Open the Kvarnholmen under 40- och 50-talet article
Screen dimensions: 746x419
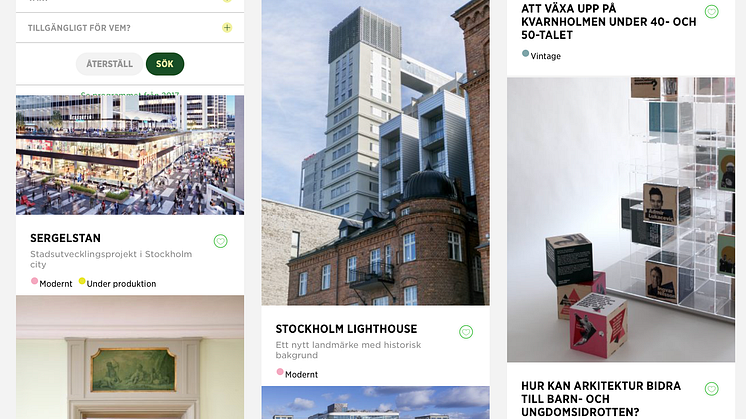[609, 22]
